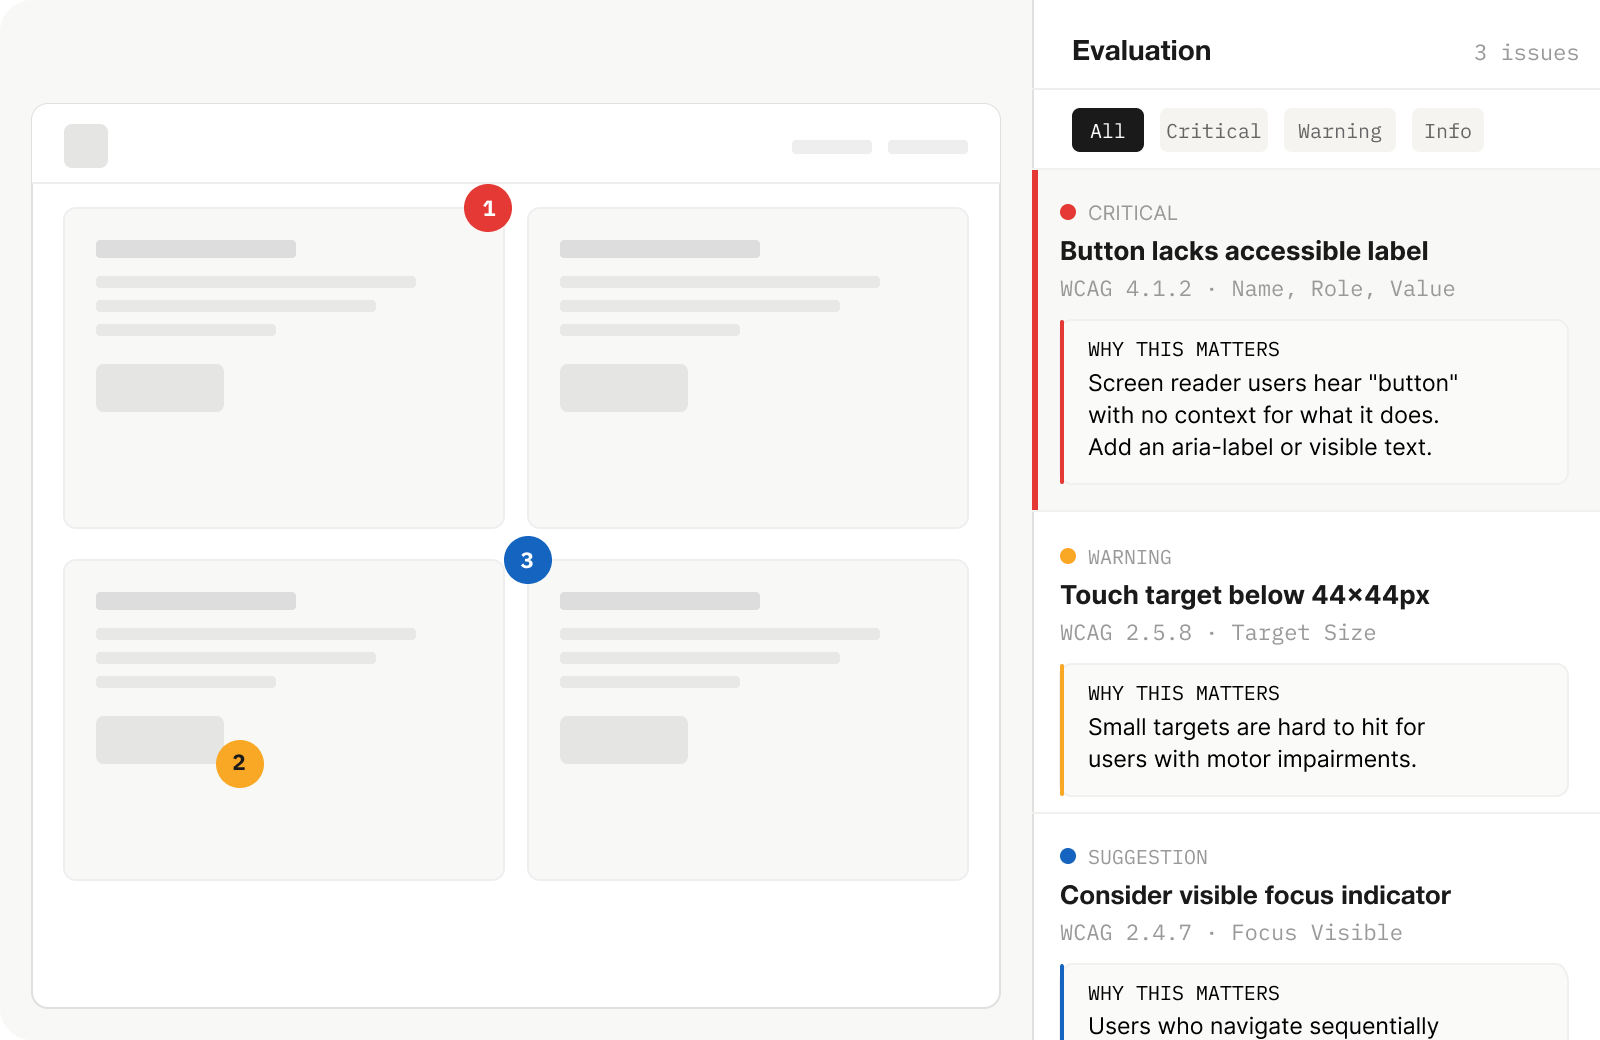Click the orange Warning severity dot
1600x1040 pixels.
(x=1068, y=556)
